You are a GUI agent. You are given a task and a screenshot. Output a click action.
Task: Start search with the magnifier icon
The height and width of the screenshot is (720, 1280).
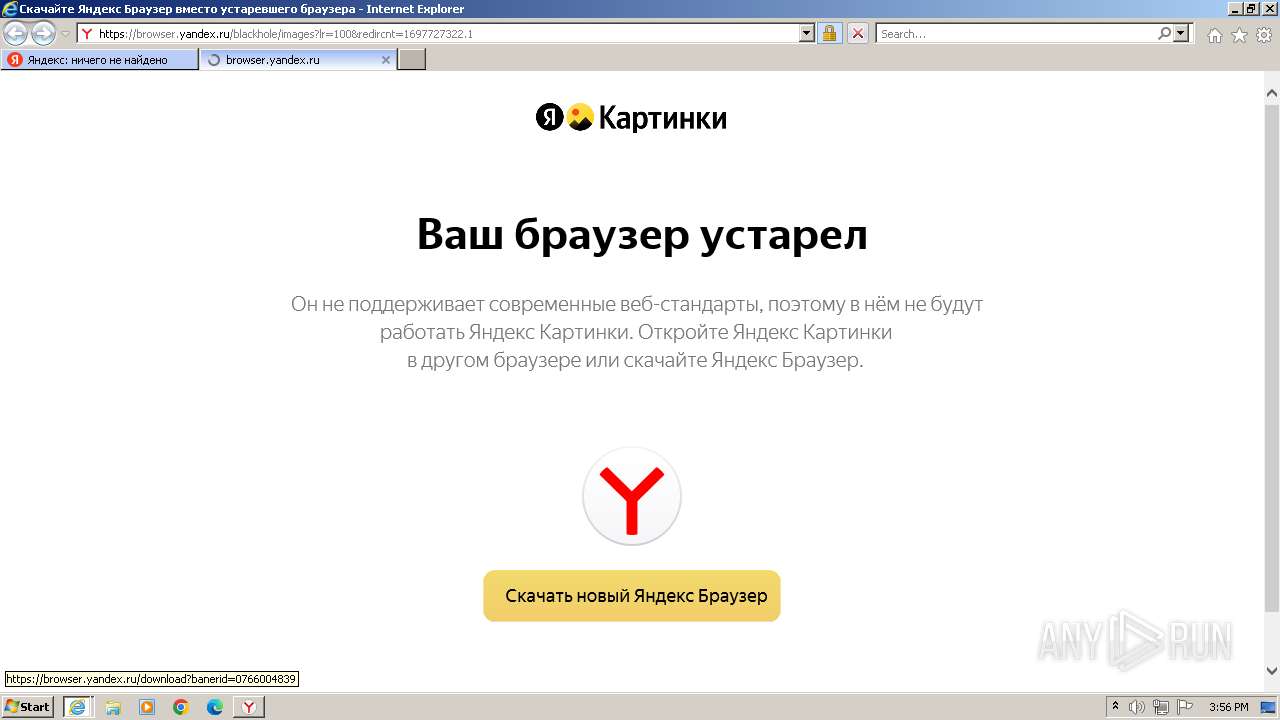1164,33
